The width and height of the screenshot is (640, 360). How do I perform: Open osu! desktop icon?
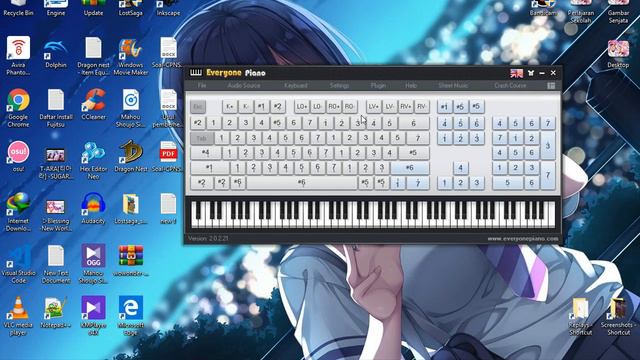[18, 156]
